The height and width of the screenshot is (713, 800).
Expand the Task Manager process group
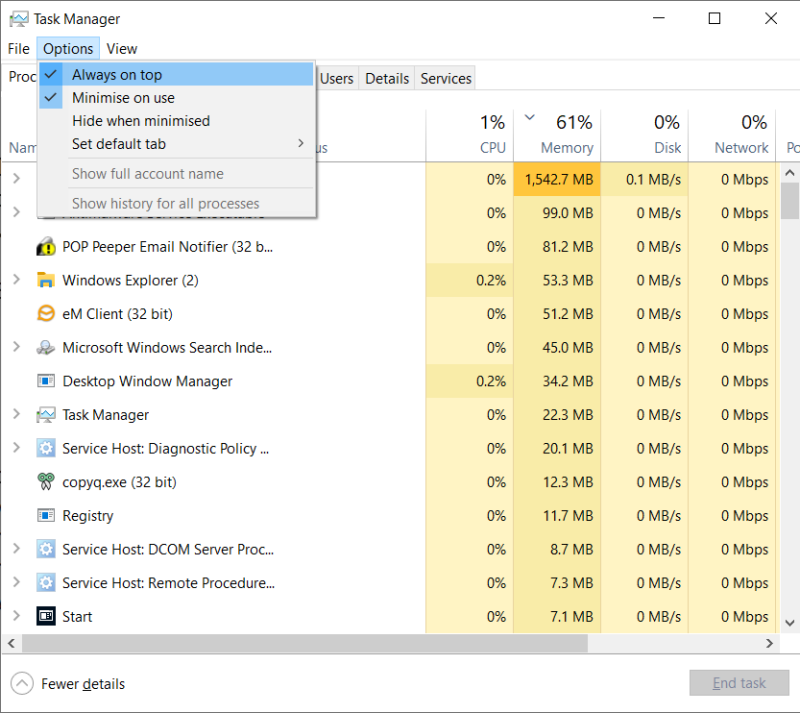[x=16, y=414]
